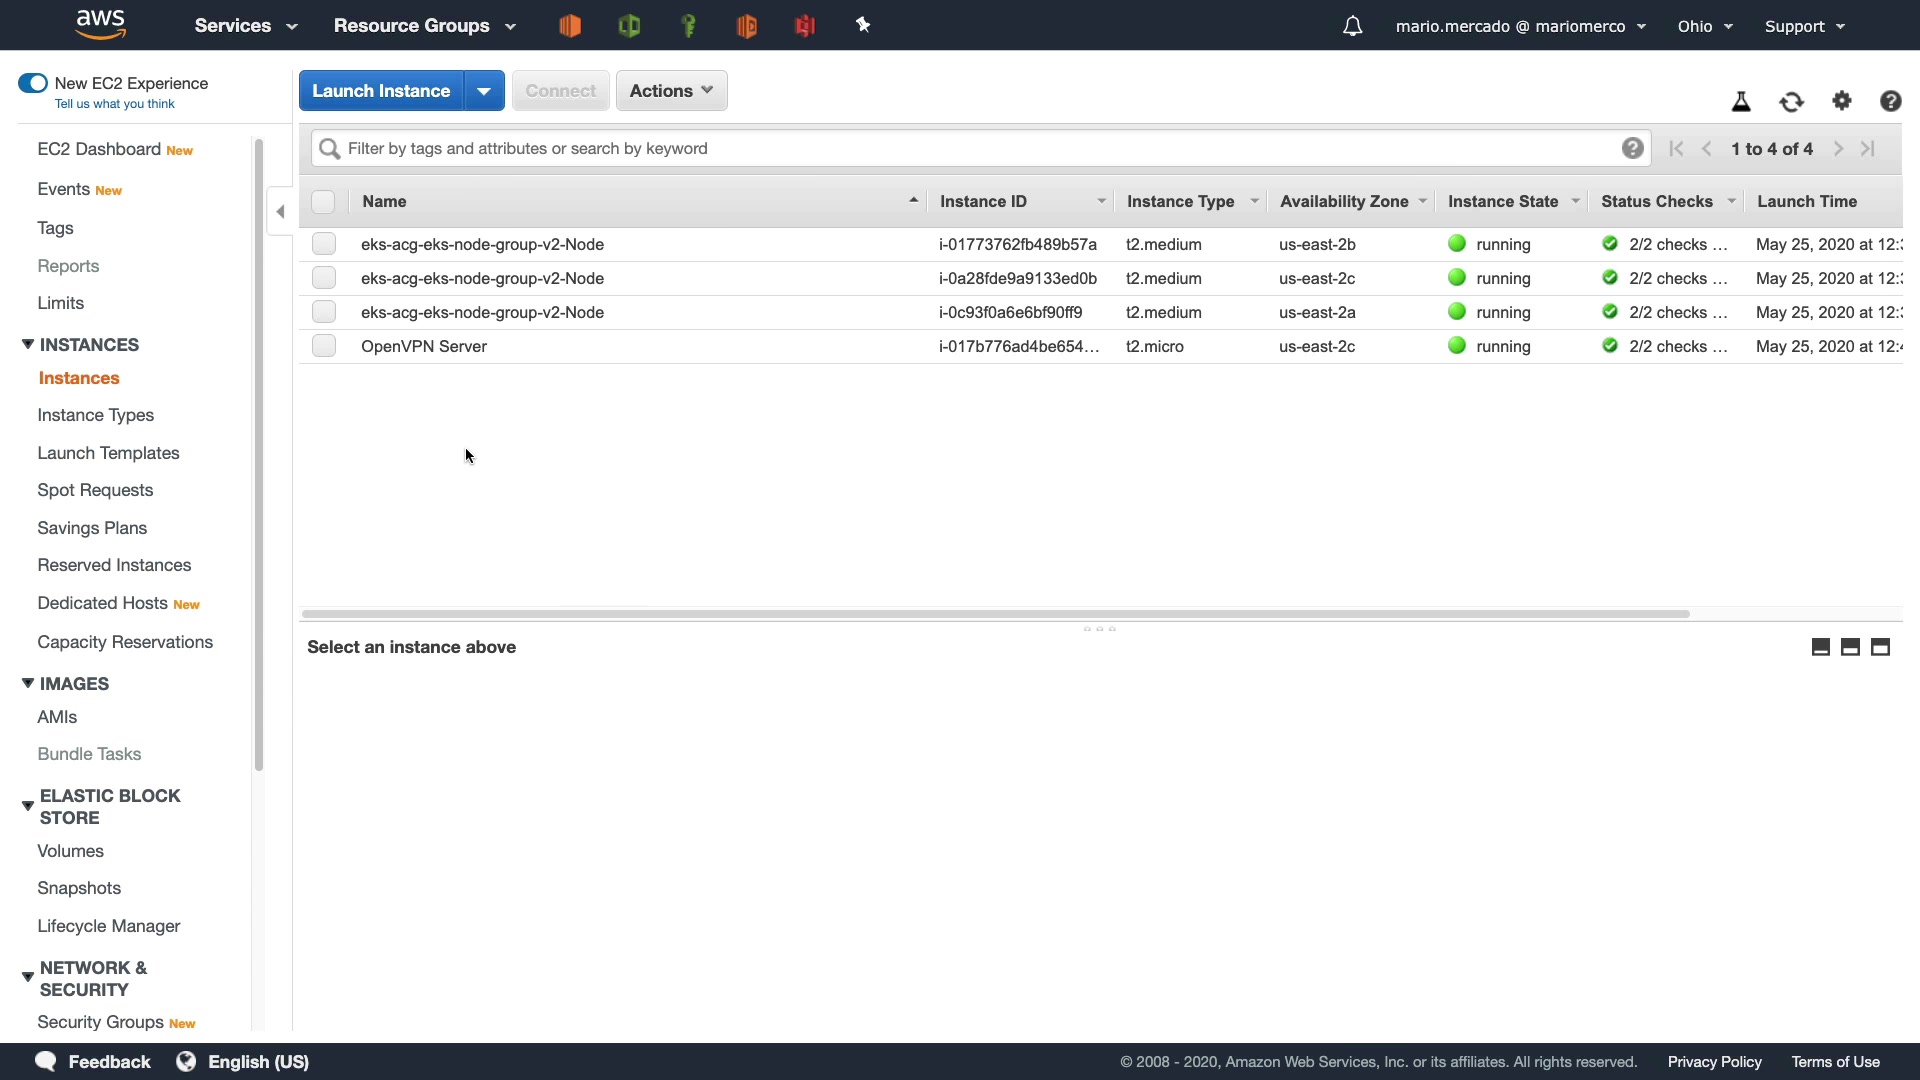Open Security Groups in sidebar

click(100, 1022)
